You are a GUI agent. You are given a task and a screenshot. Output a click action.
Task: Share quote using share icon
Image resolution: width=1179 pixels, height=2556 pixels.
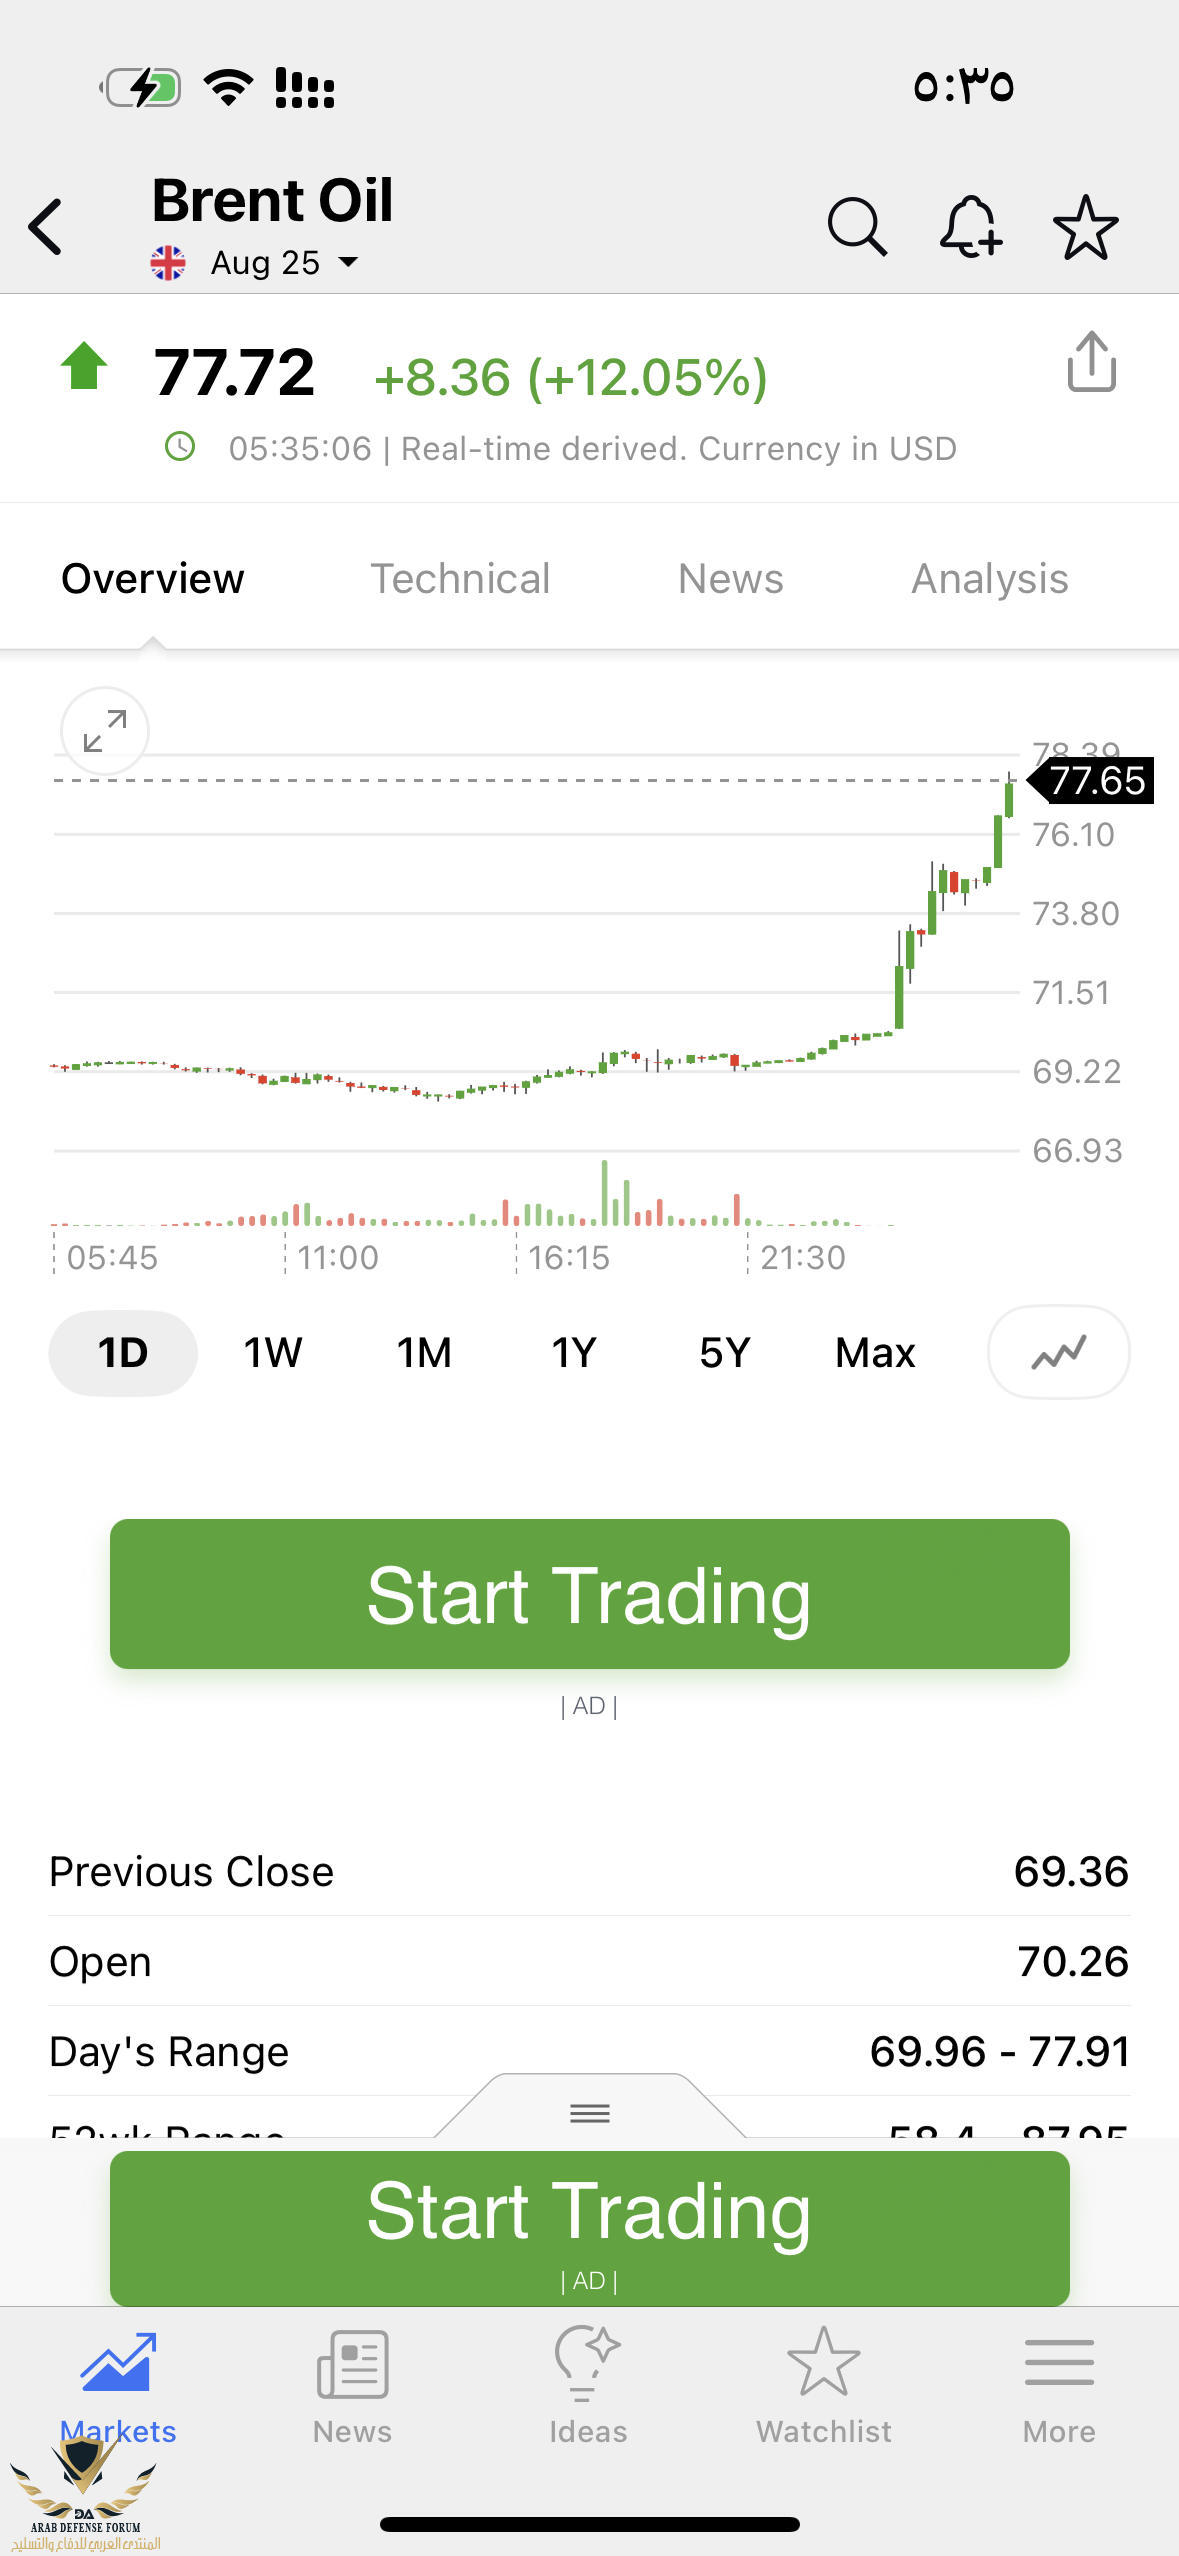pyautogui.click(x=1091, y=361)
